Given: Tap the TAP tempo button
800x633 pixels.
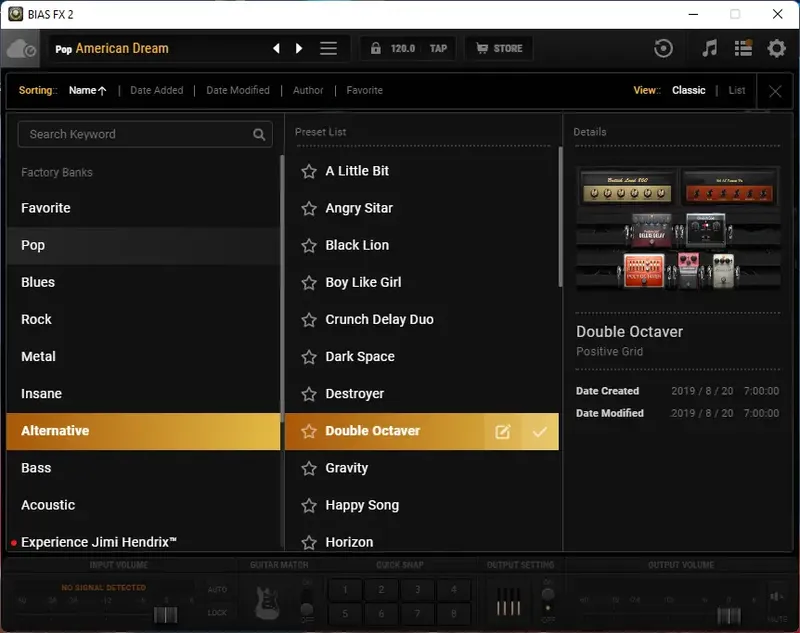Looking at the screenshot, I should (x=438, y=48).
